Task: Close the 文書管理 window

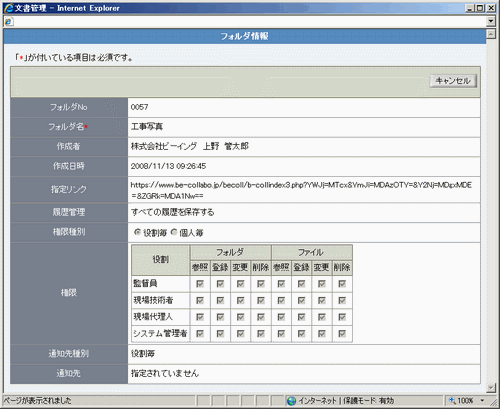Action: pos(491,8)
